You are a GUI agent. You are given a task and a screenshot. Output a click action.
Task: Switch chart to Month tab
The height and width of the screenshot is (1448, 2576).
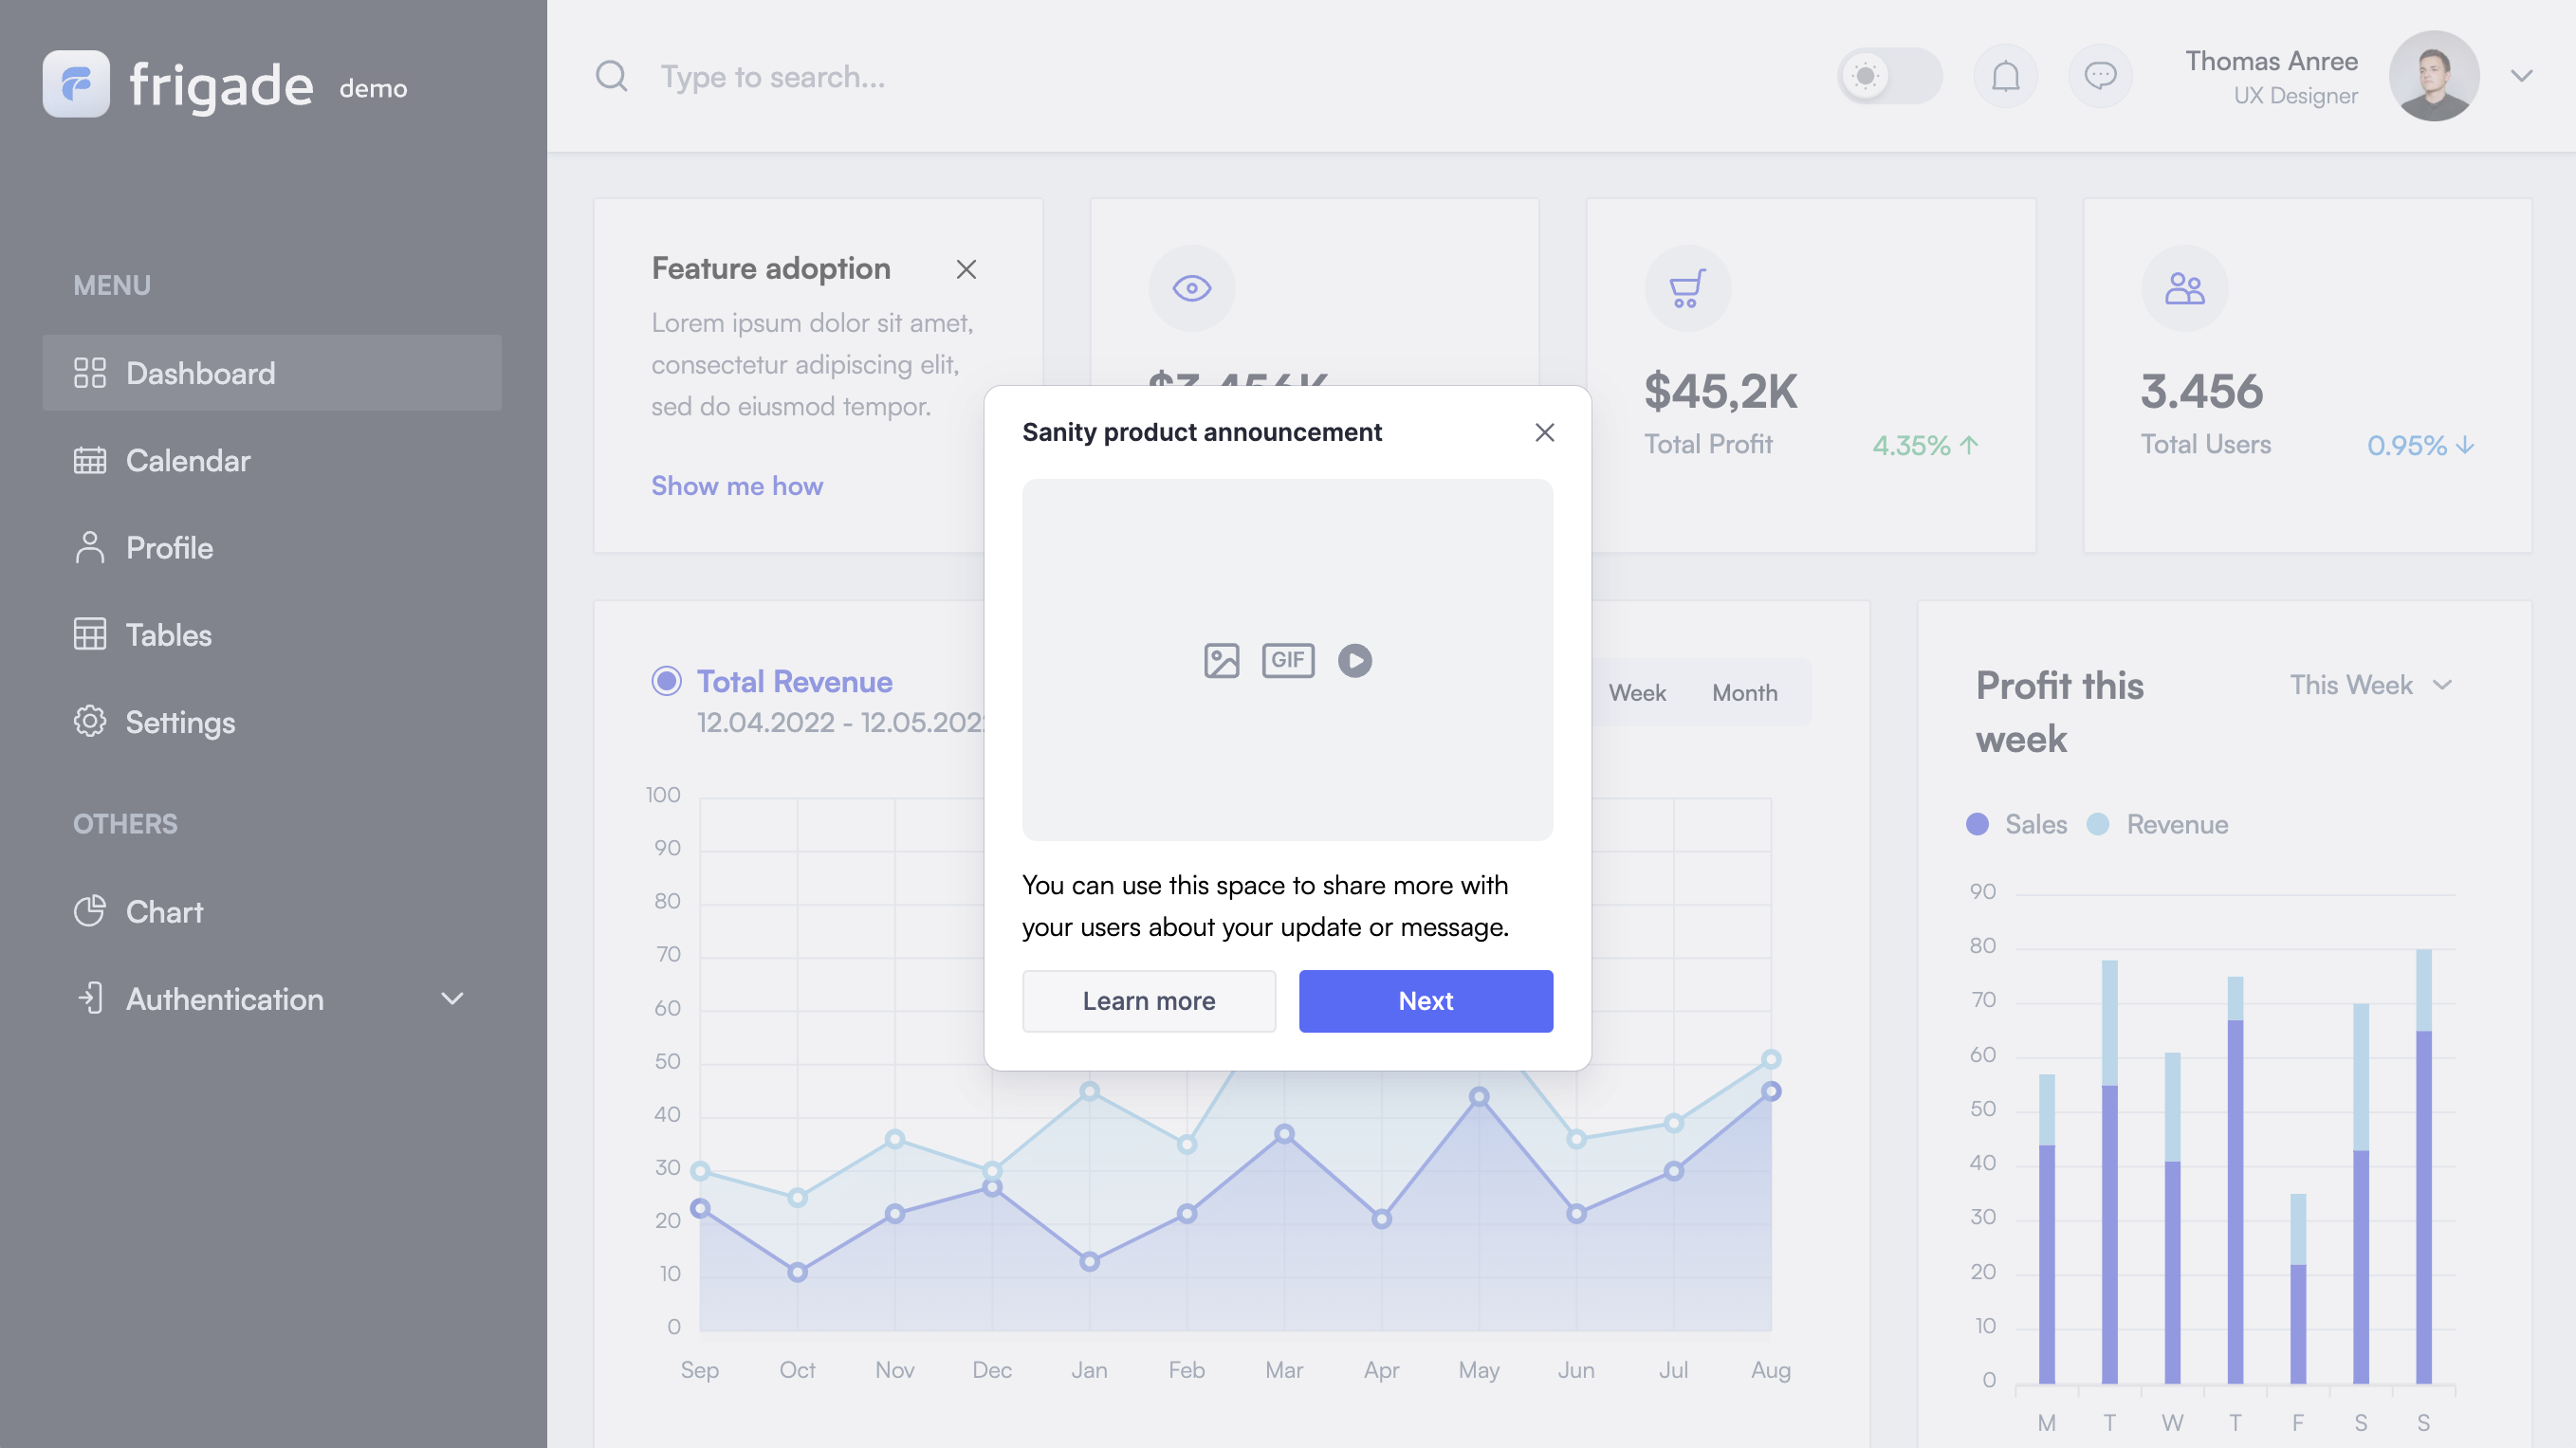coord(1744,692)
